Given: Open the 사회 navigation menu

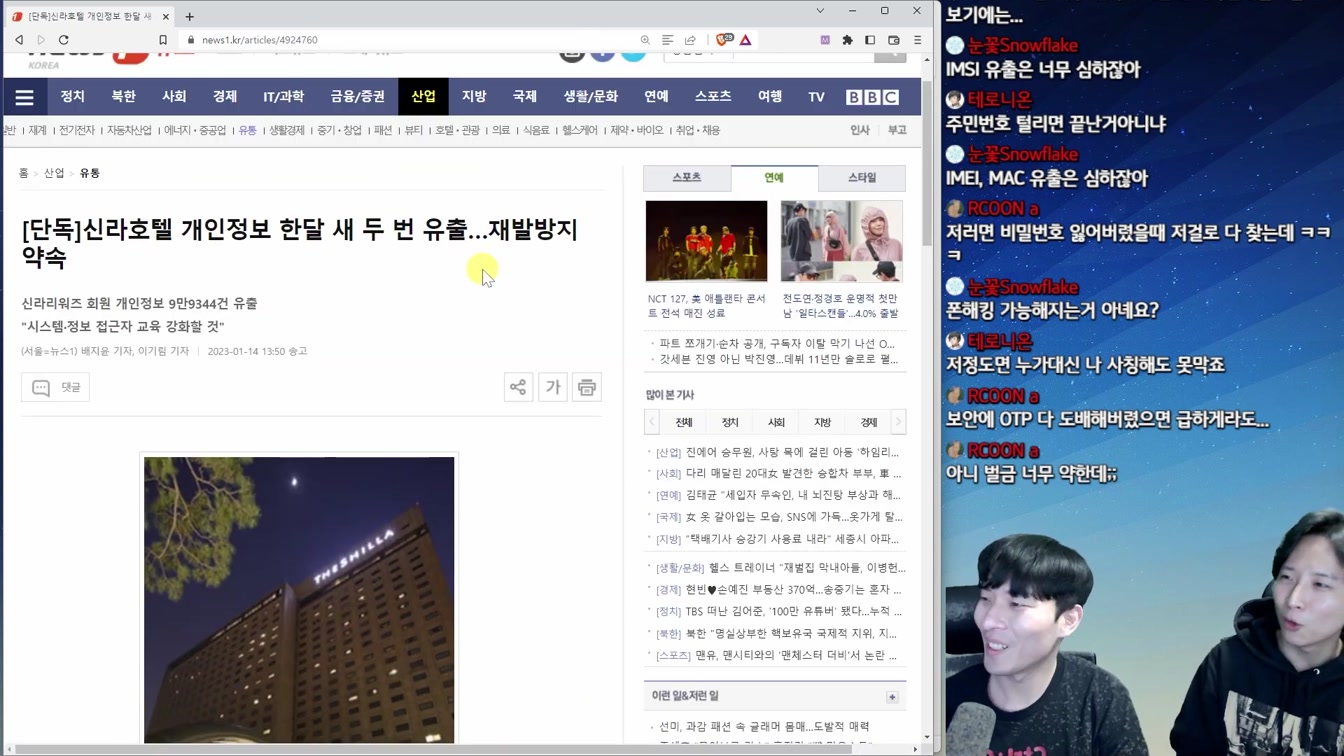Looking at the screenshot, I should pyautogui.click(x=174, y=97).
